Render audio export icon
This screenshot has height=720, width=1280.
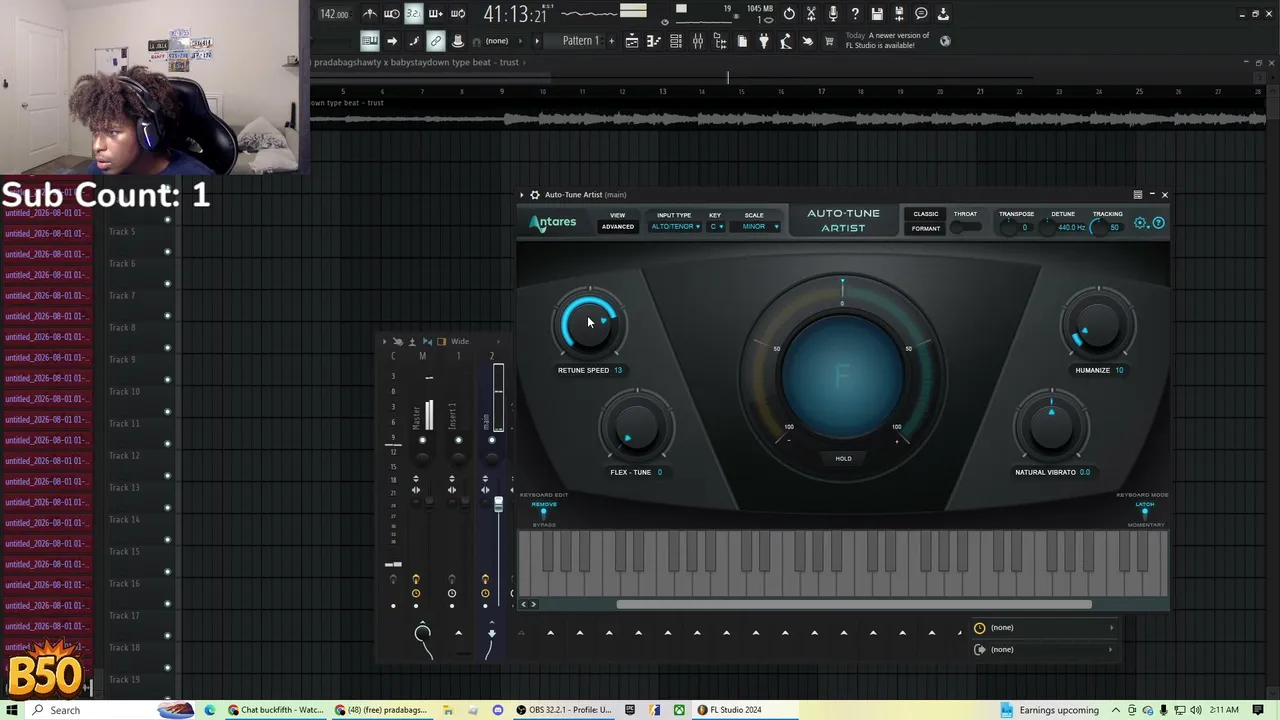pyautogui.click(x=899, y=14)
